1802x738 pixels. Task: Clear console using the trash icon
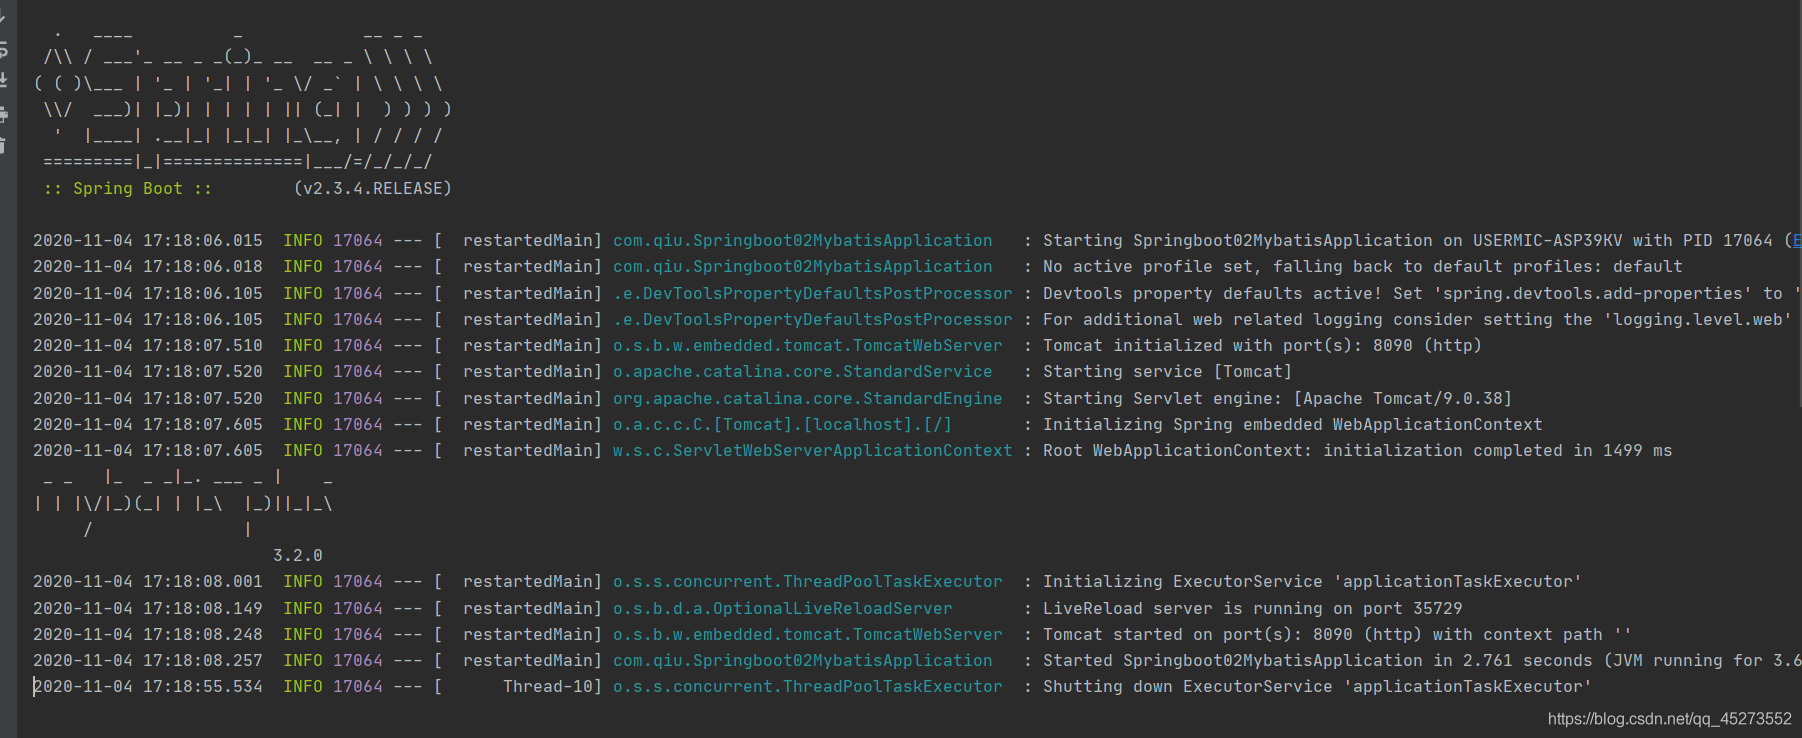[x=3, y=146]
